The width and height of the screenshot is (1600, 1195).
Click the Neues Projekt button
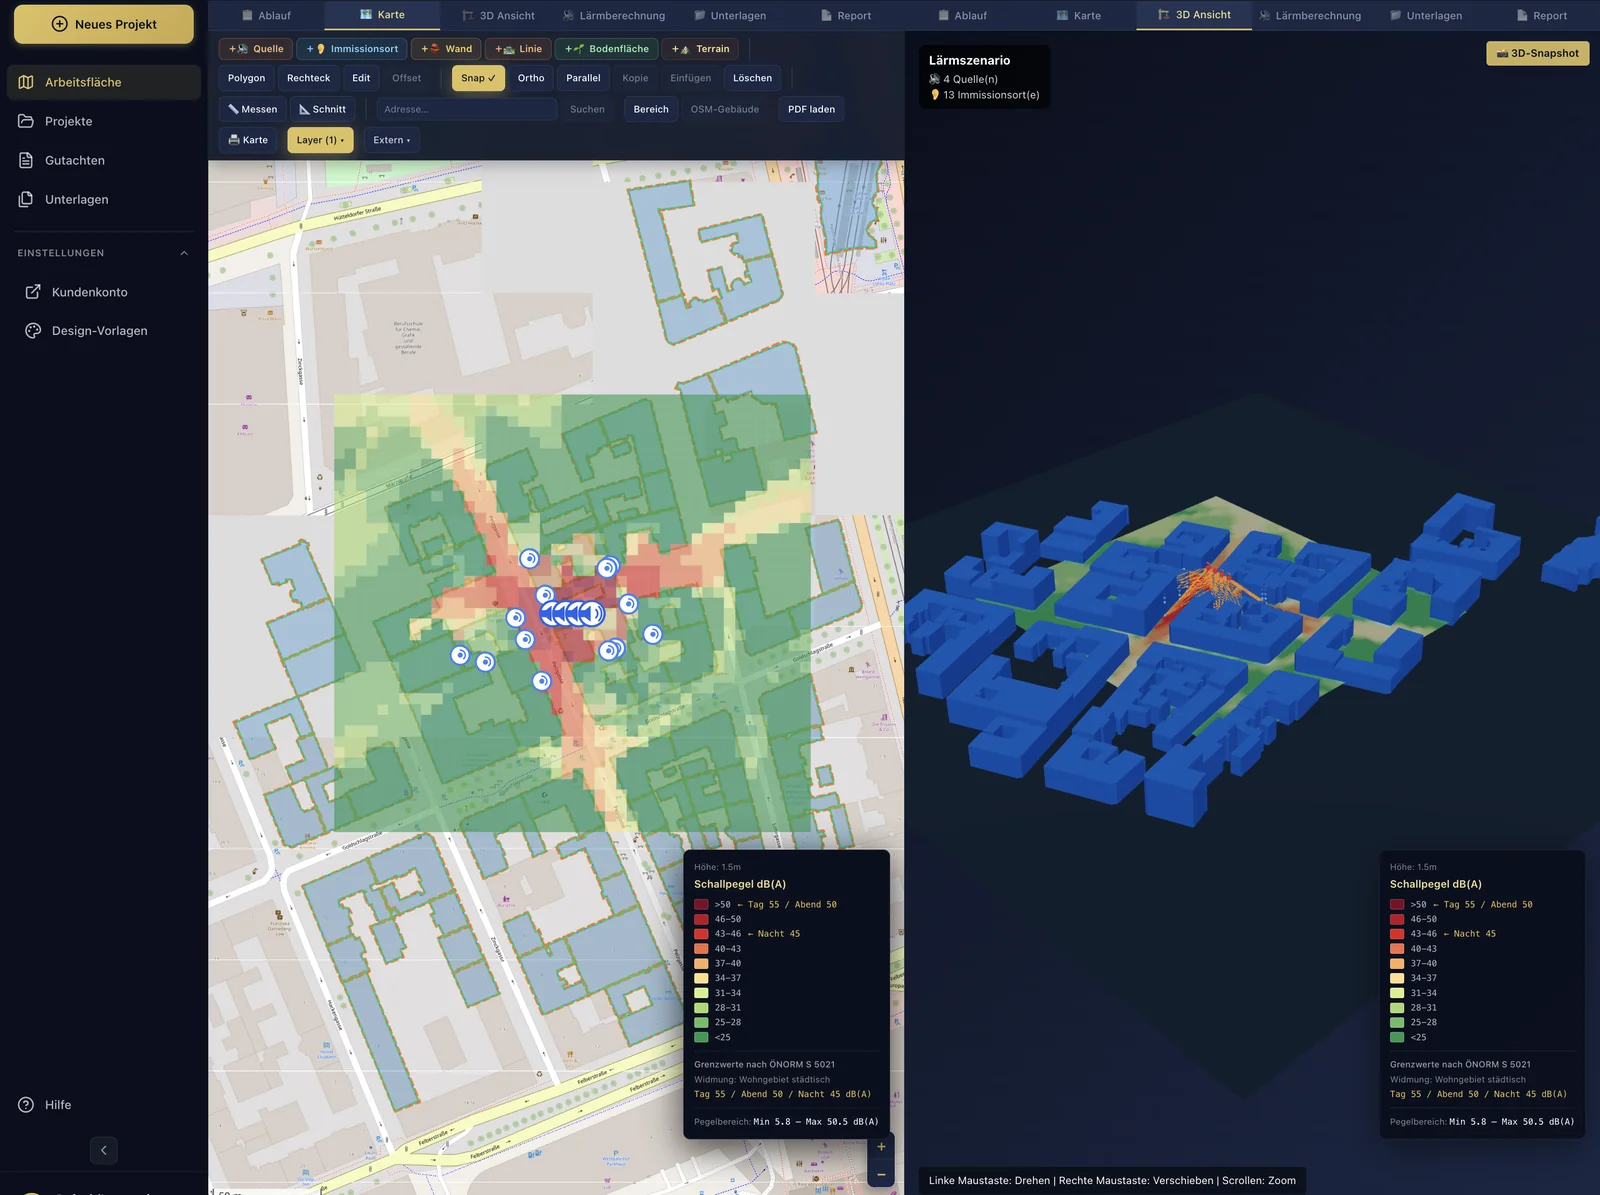pyautogui.click(x=104, y=24)
